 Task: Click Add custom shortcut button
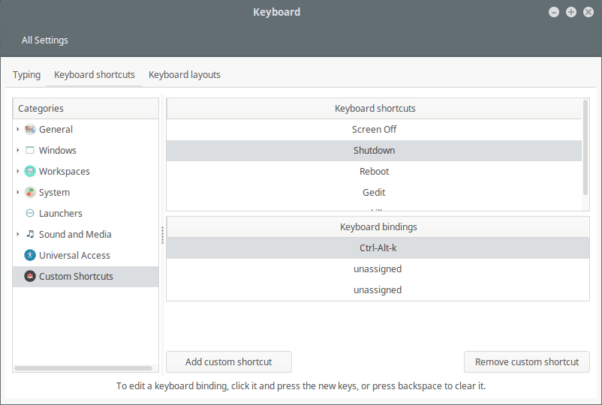click(229, 362)
